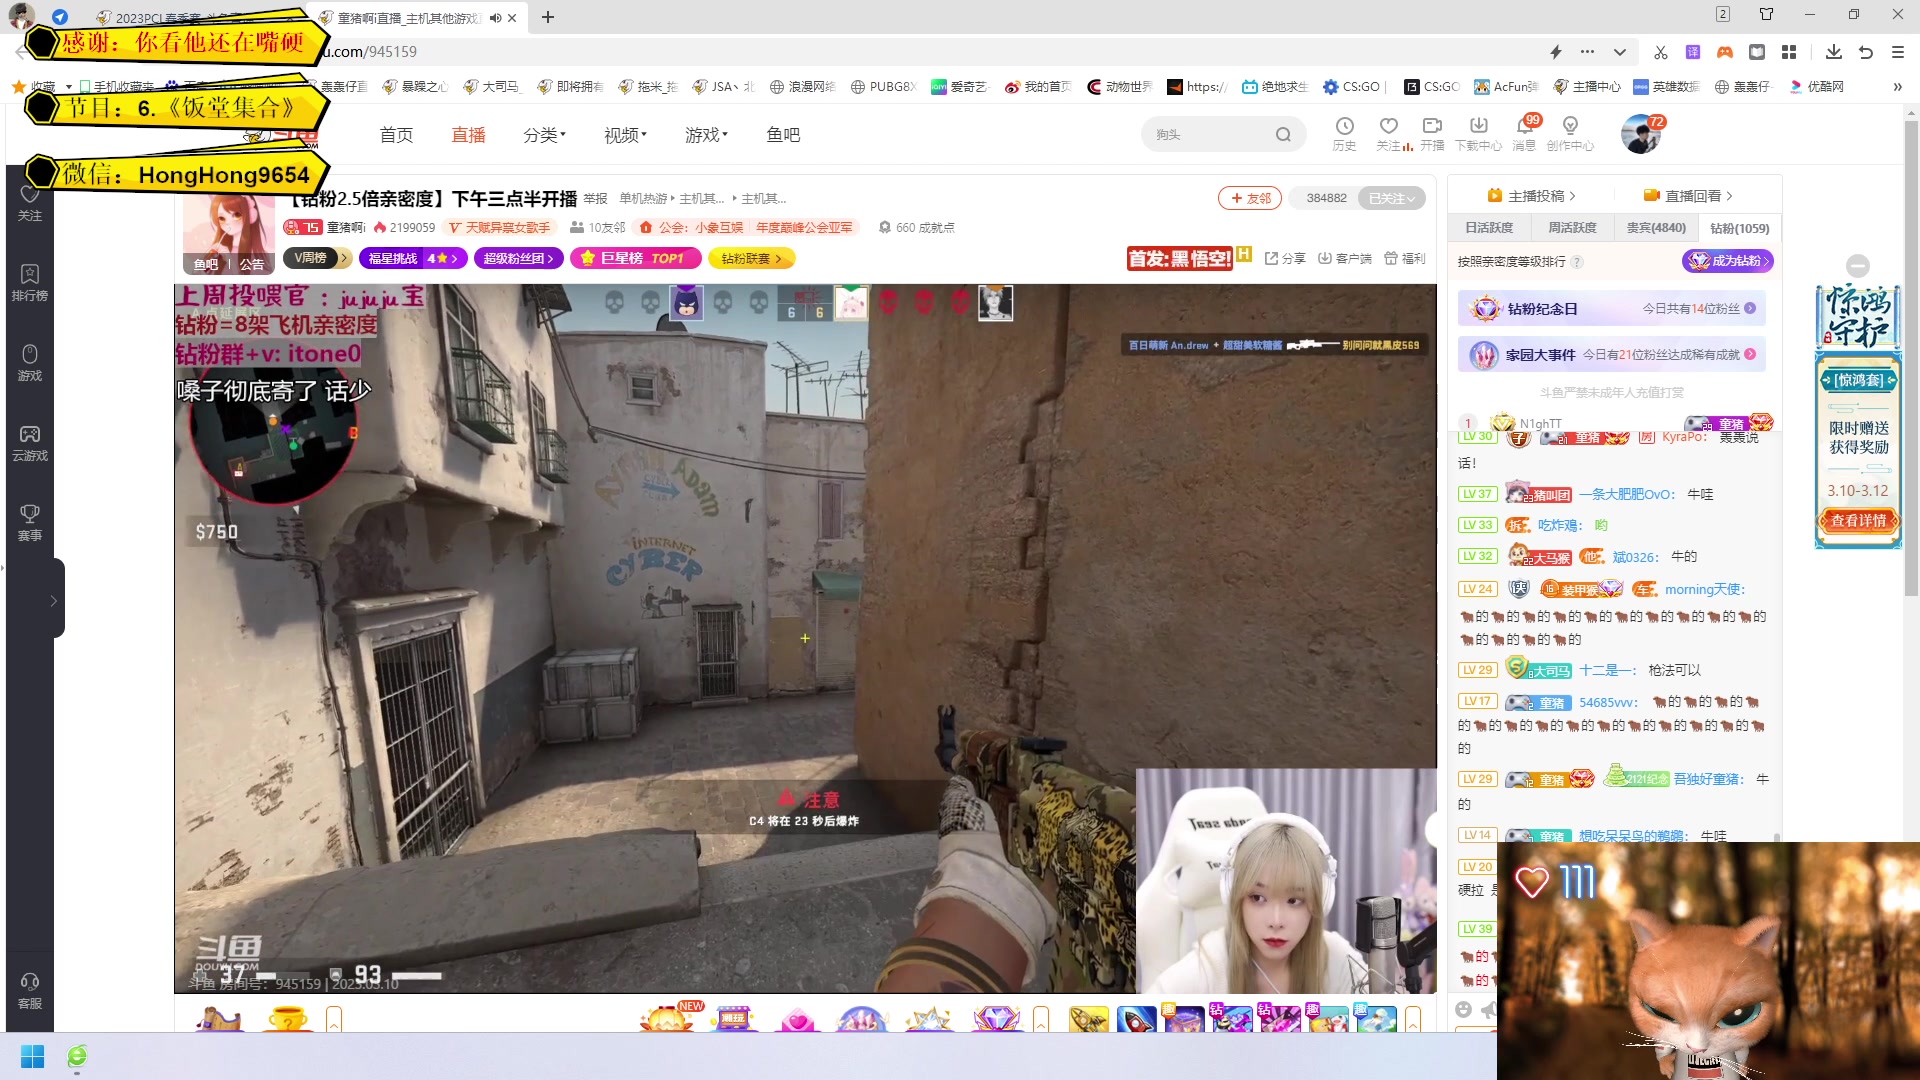
Task: Open the browser downloads arrow icon
Action: (1833, 52)
